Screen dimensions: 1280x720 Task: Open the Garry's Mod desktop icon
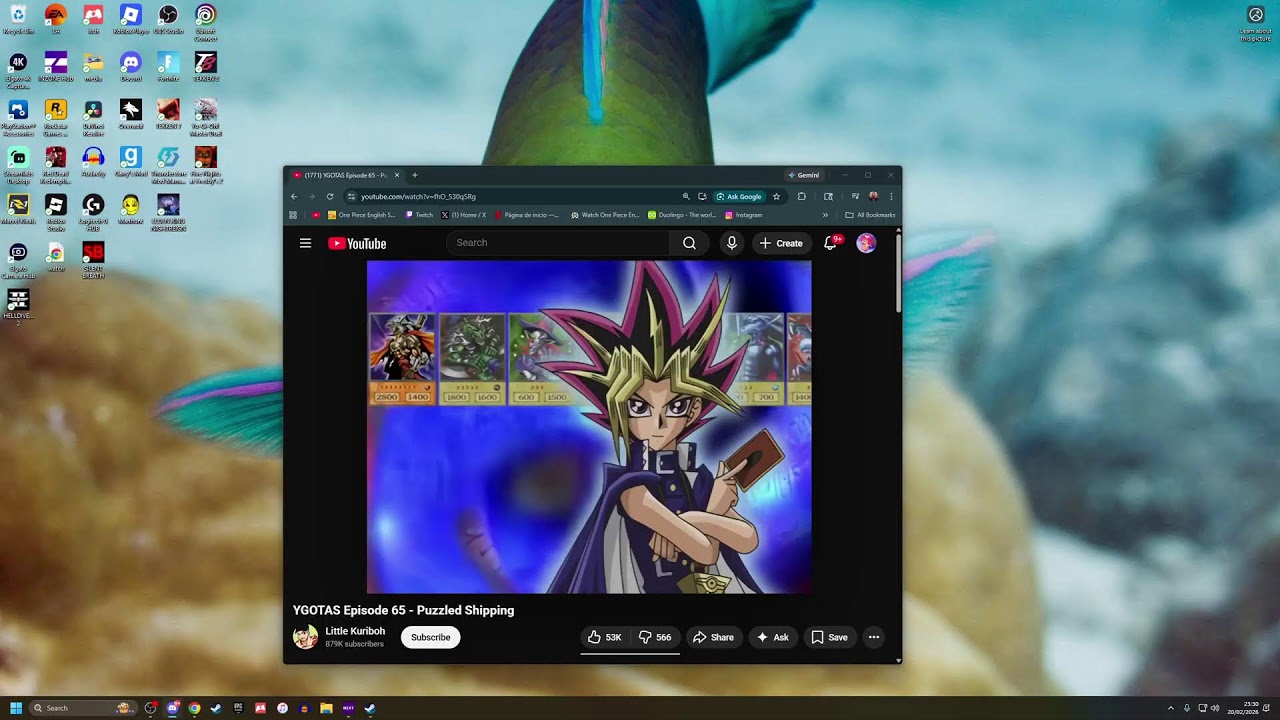tap(131, 162)
